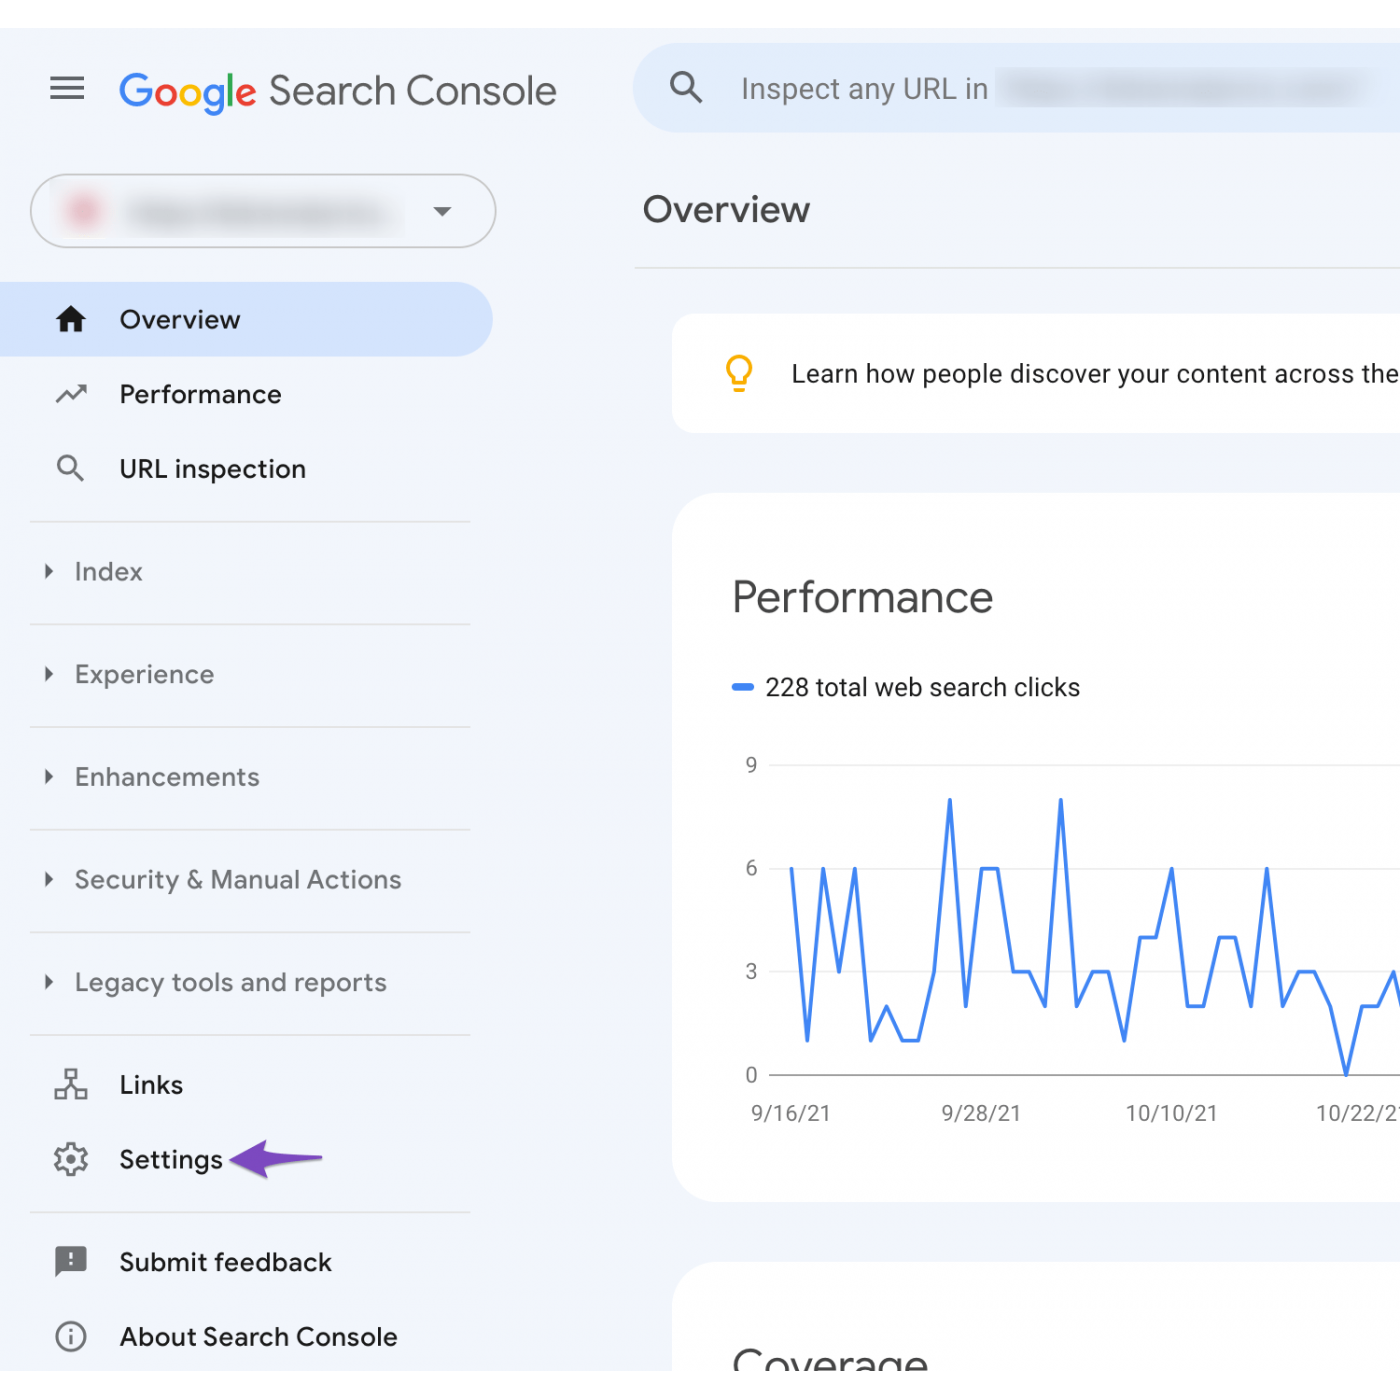Image resolution: width=1400 pixels, height=1400 pixels.
Task: Click the About Search Console info icon
Action: 71,1336
